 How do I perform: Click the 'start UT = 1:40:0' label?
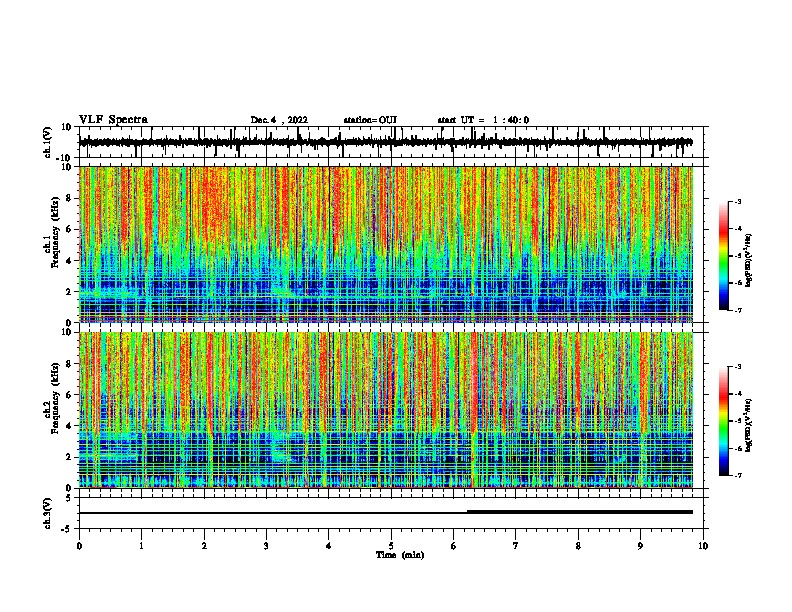click(x=483, y=120)
